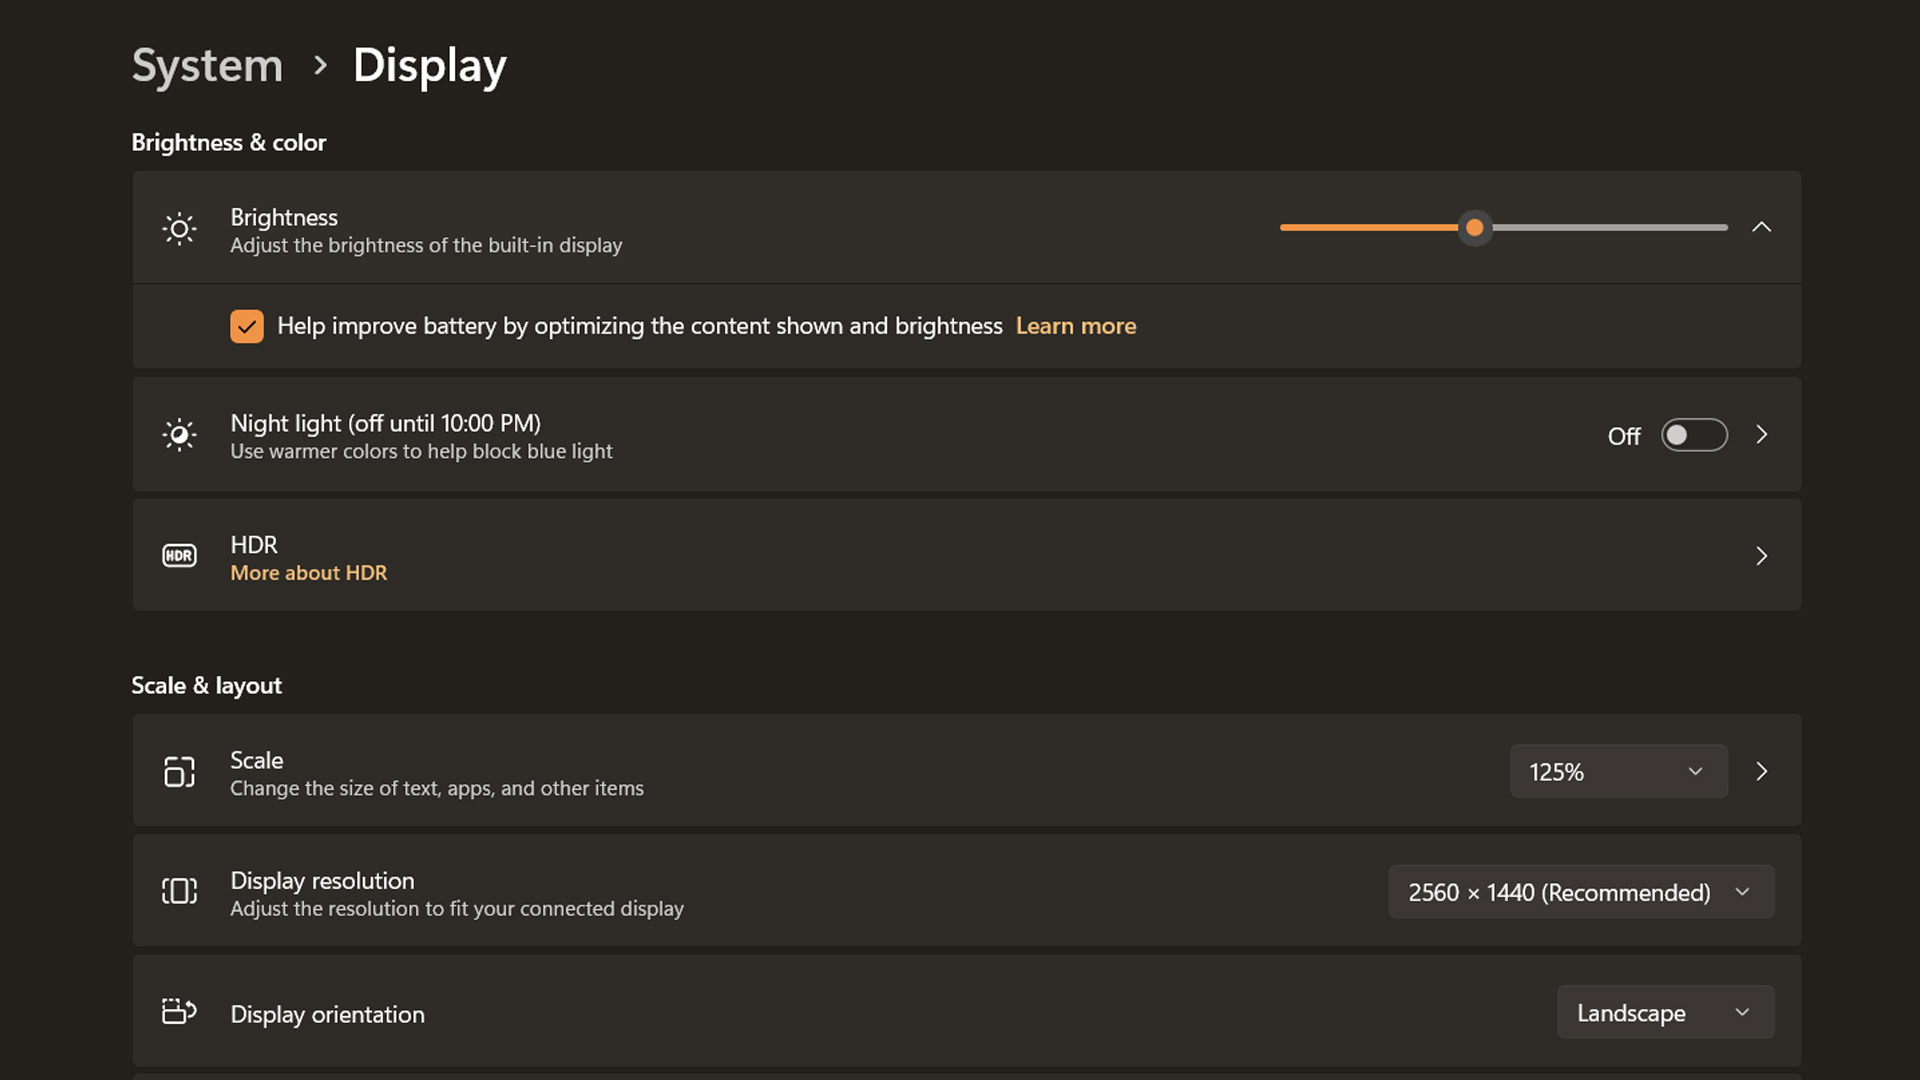Go back to System in breadcrumb
Screen dimensions: 1920x1080
pyautogui.click(x=207, y=66)
